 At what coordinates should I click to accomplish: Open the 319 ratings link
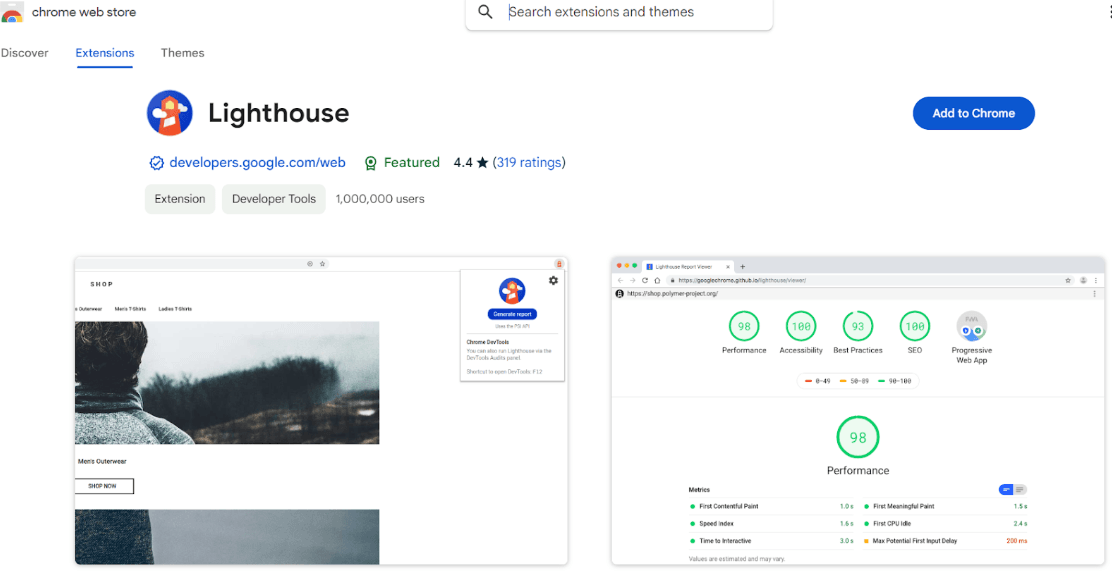pos(529,162)
